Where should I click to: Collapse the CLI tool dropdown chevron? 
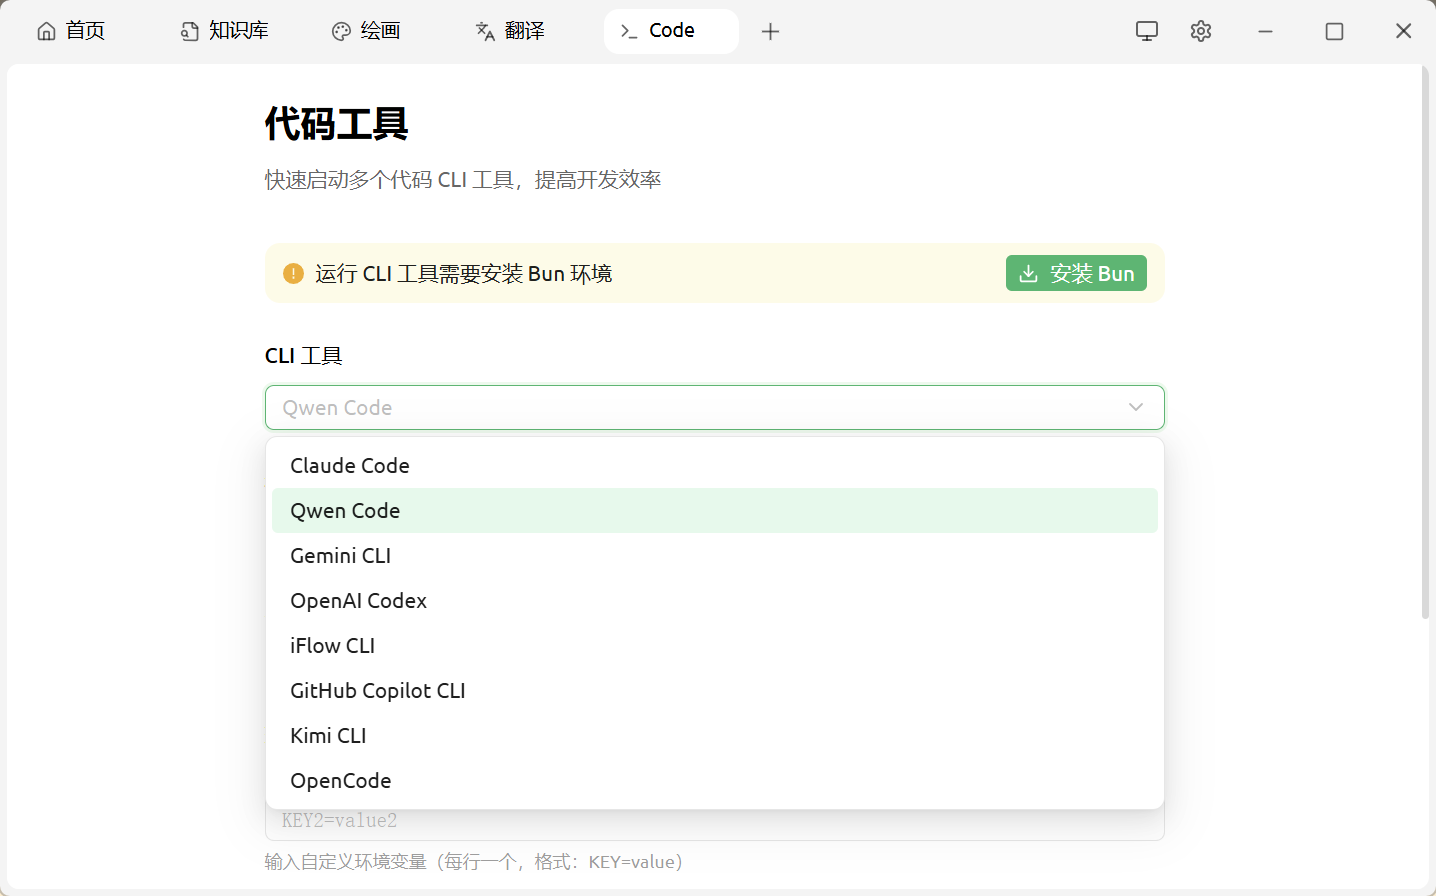click(x=1135, y=407)
